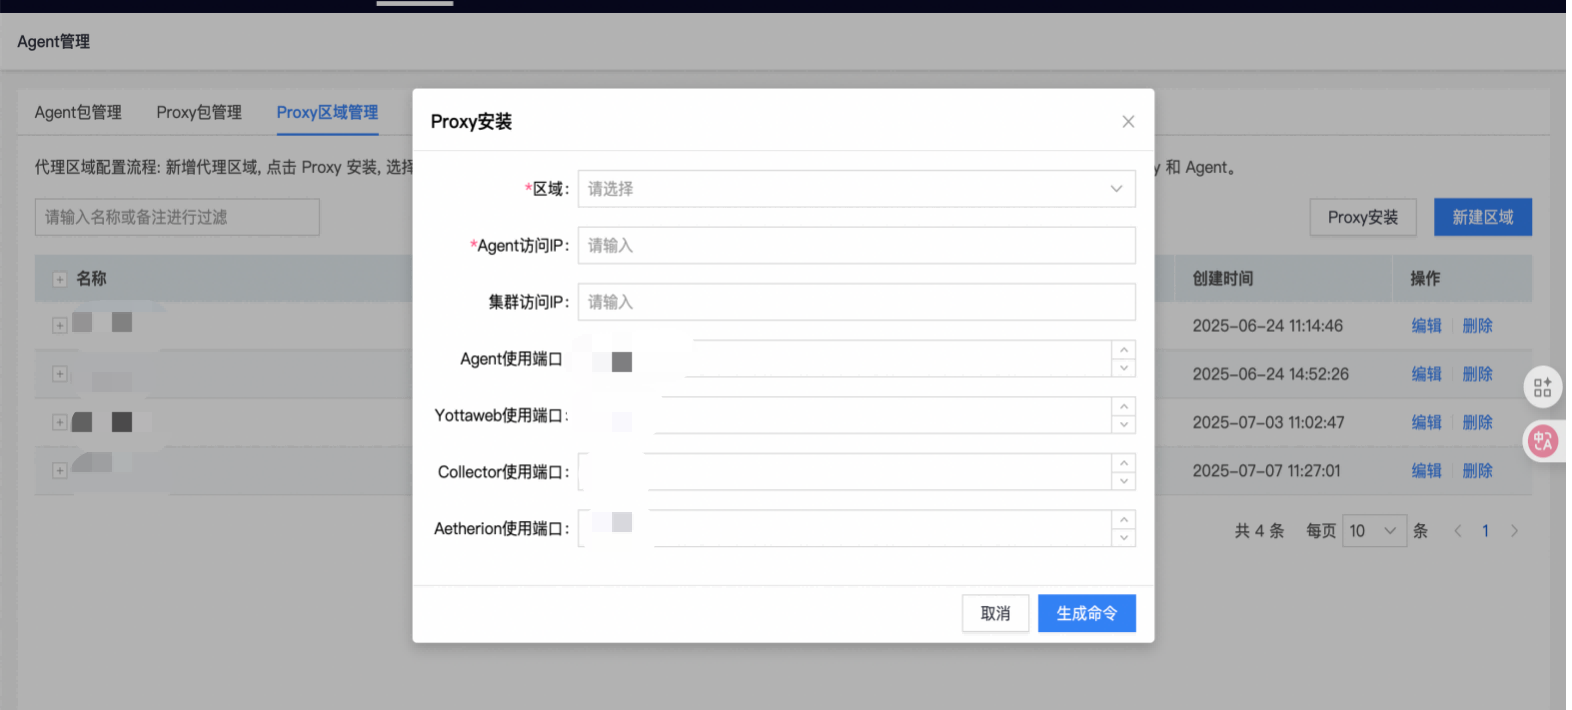This screenshot has width=1572, height=710.
Task: Expand the row created 2025-07-07 11:27:01
Action: coord(60,471)
